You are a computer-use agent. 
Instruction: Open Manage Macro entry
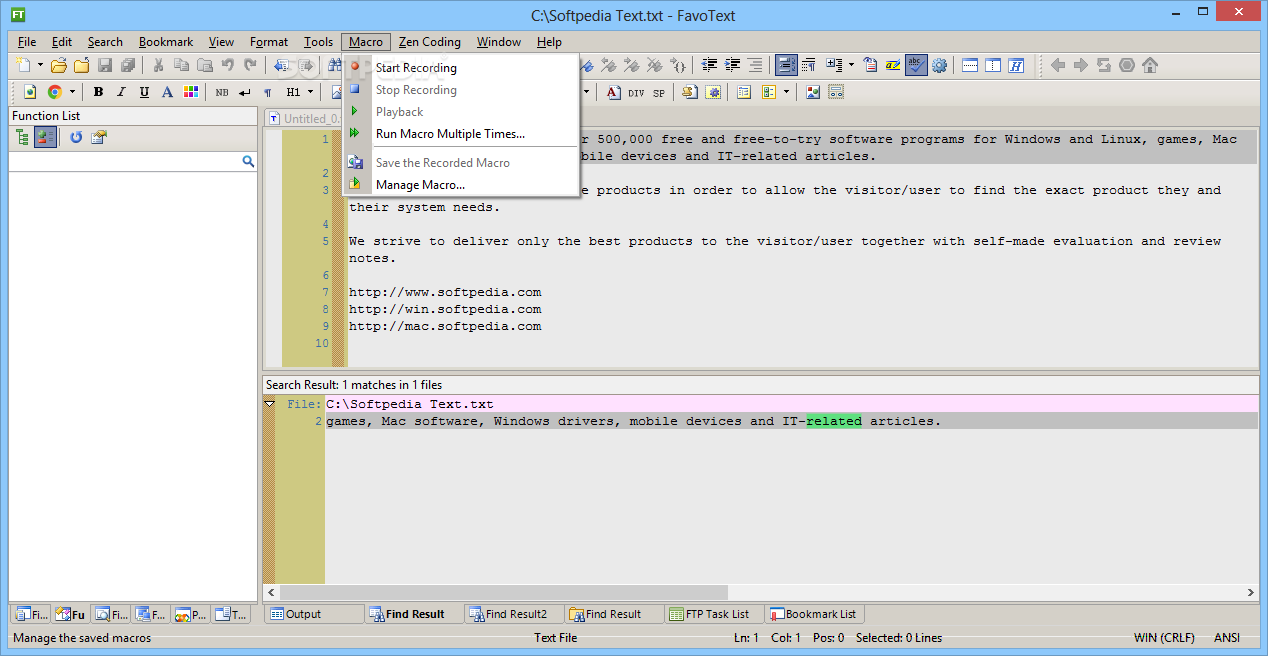[x=420, y=185]
